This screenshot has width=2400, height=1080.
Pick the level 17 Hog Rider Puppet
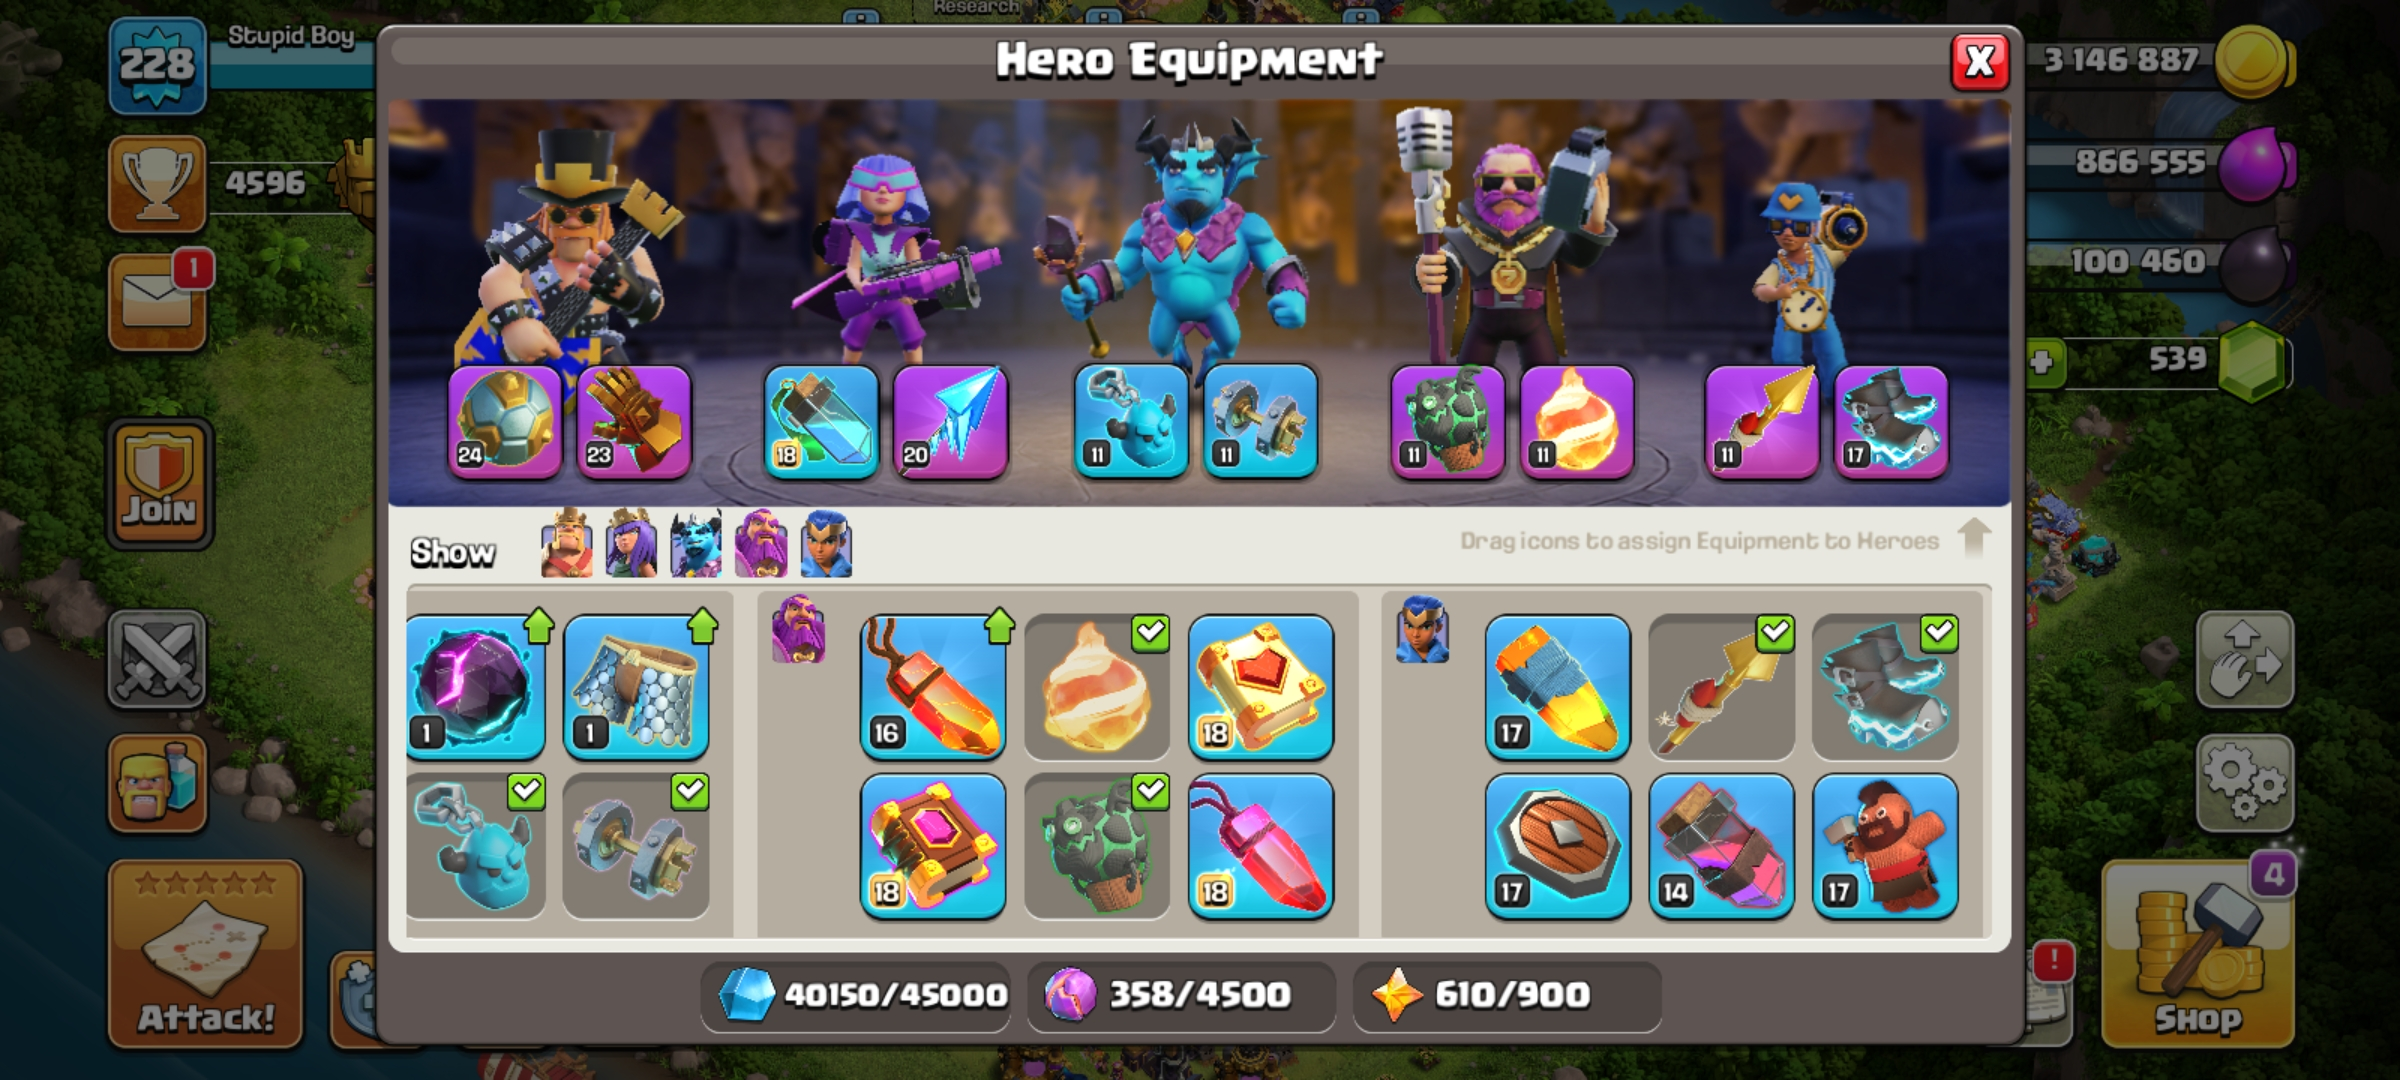coord(1885,846)
